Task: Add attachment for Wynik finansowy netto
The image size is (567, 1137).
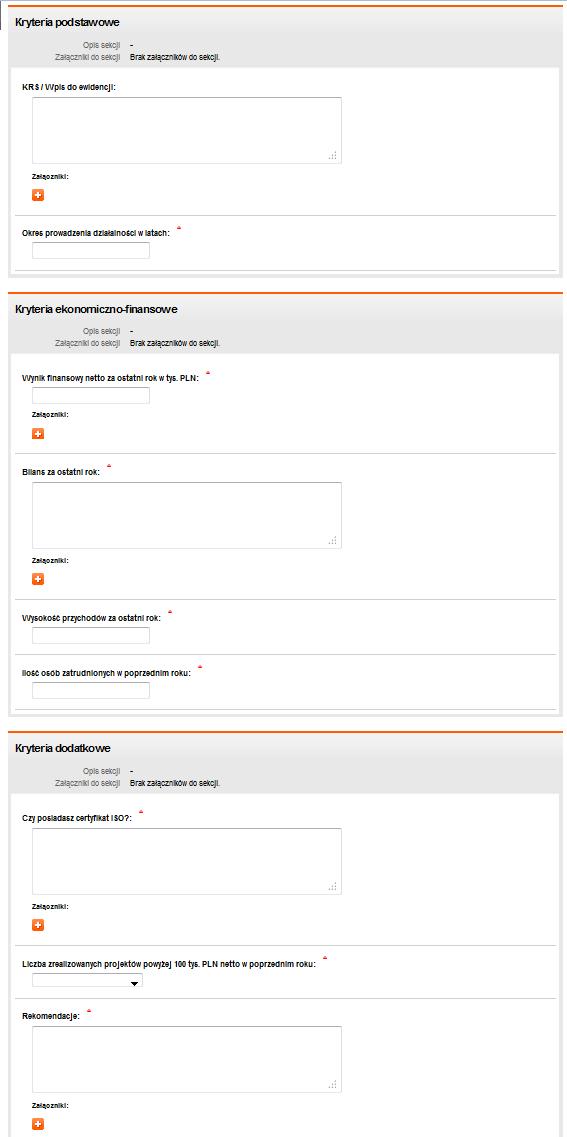Action: coord(38,434)
